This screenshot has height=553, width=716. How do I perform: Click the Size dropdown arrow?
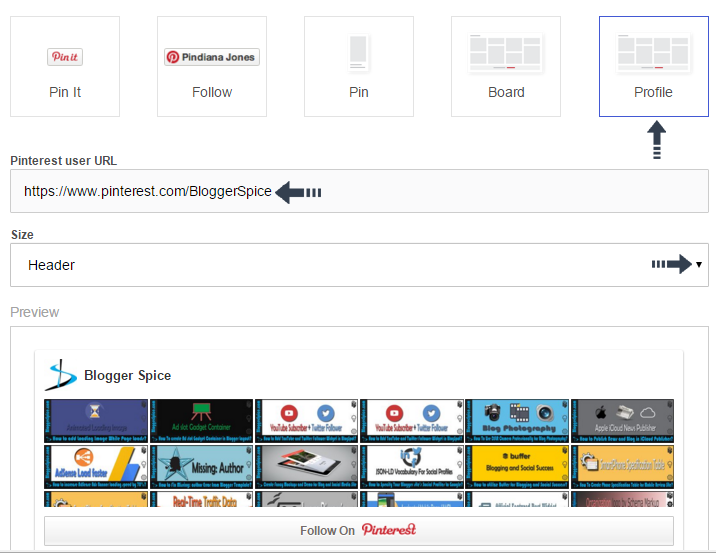click(699, 264)
